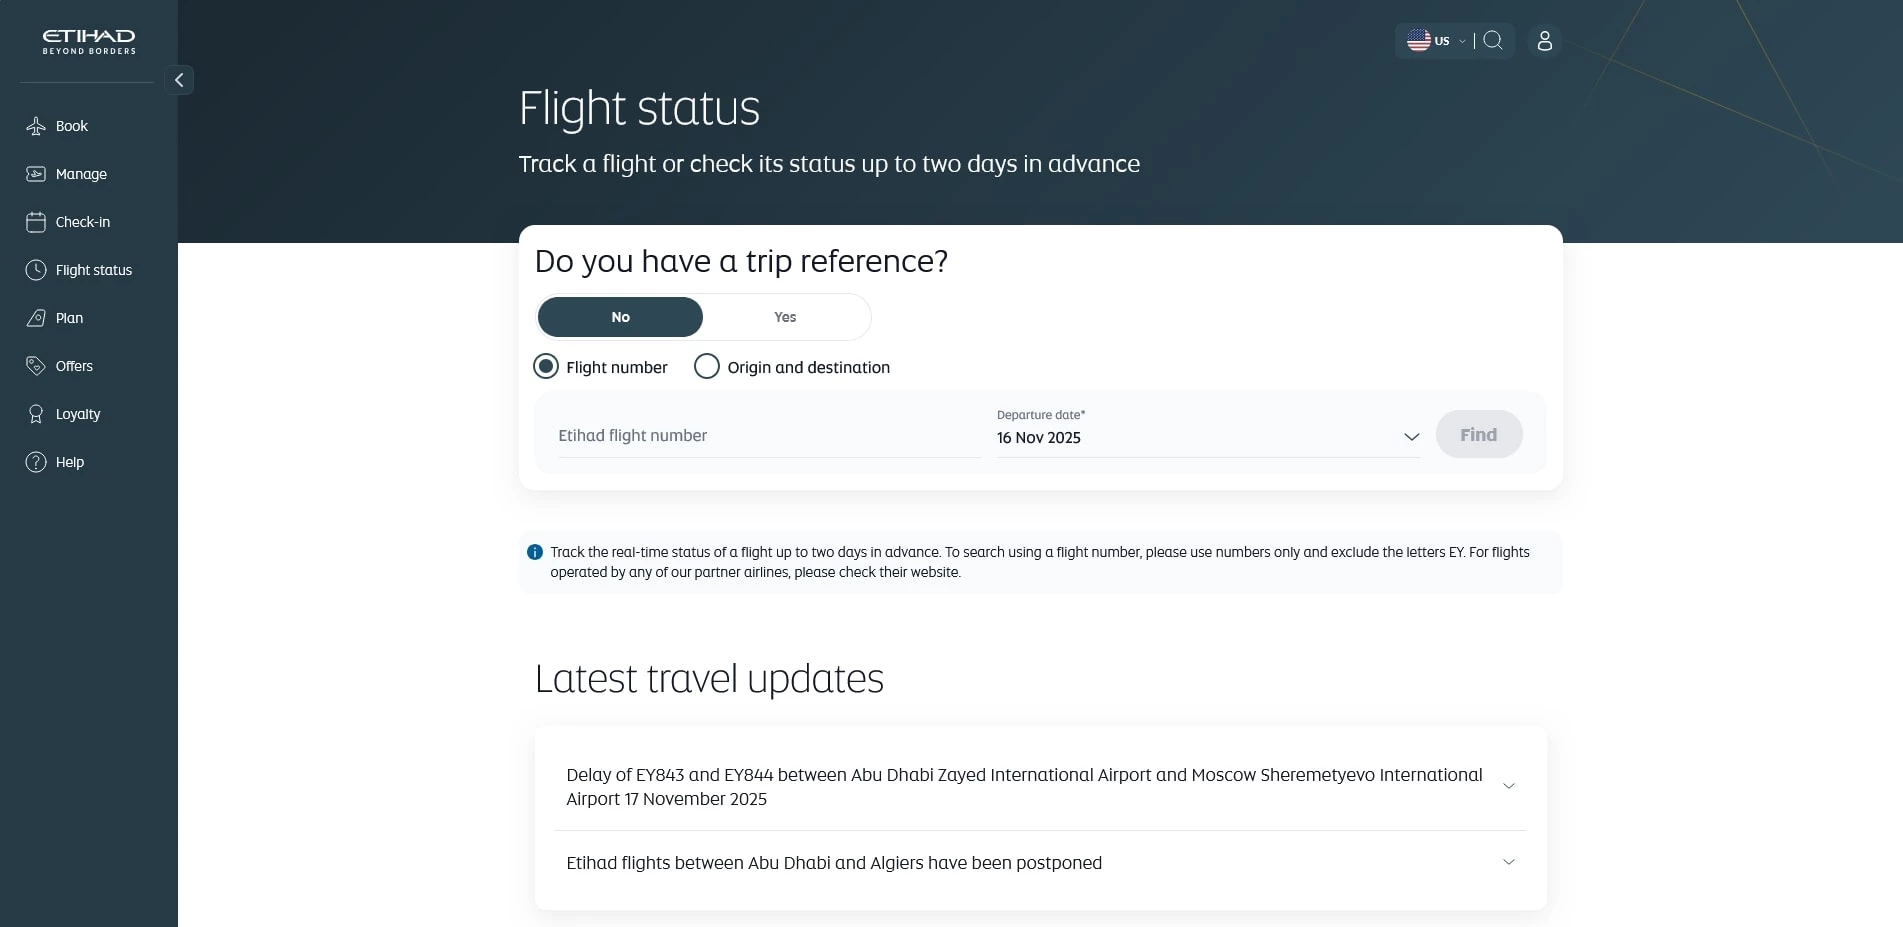This screenshot has width=1903, height=927.
Task: Open site search with magnifier icon
Action: click(x=1493, y=41)
